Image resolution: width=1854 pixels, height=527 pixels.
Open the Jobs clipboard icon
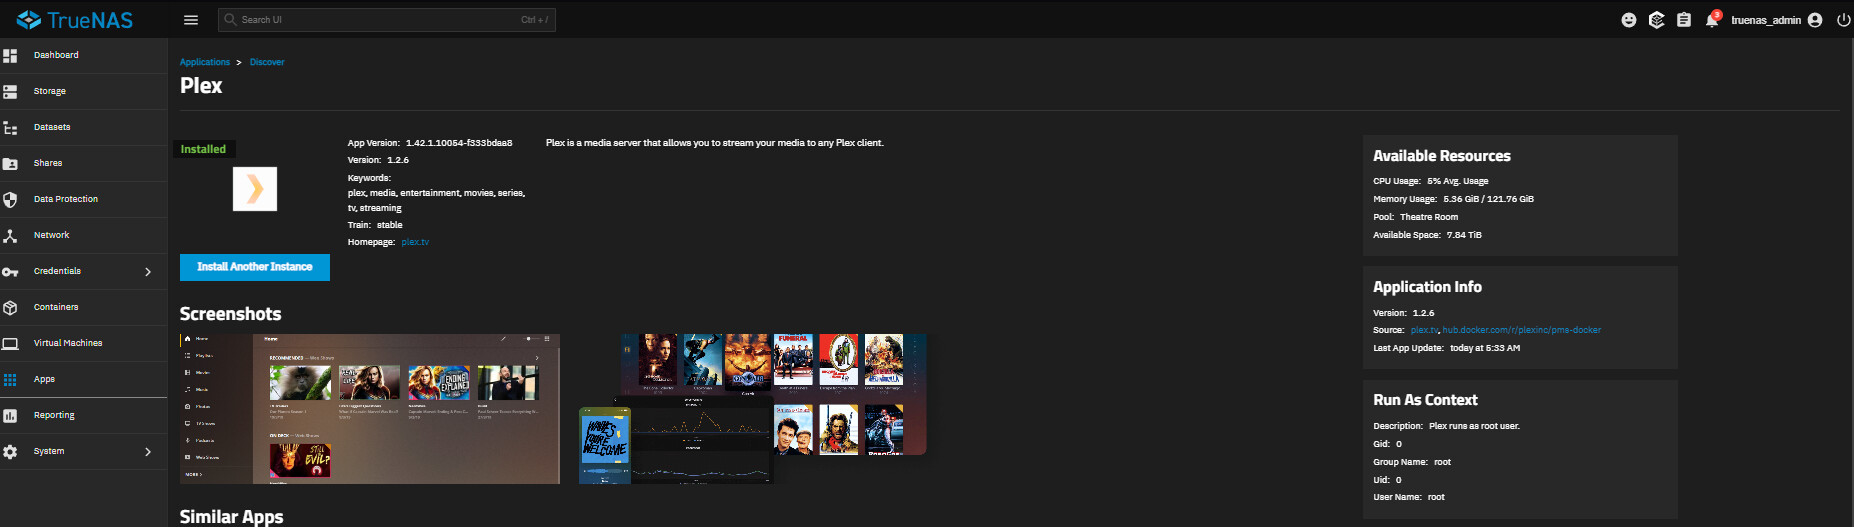(1684, 20)
